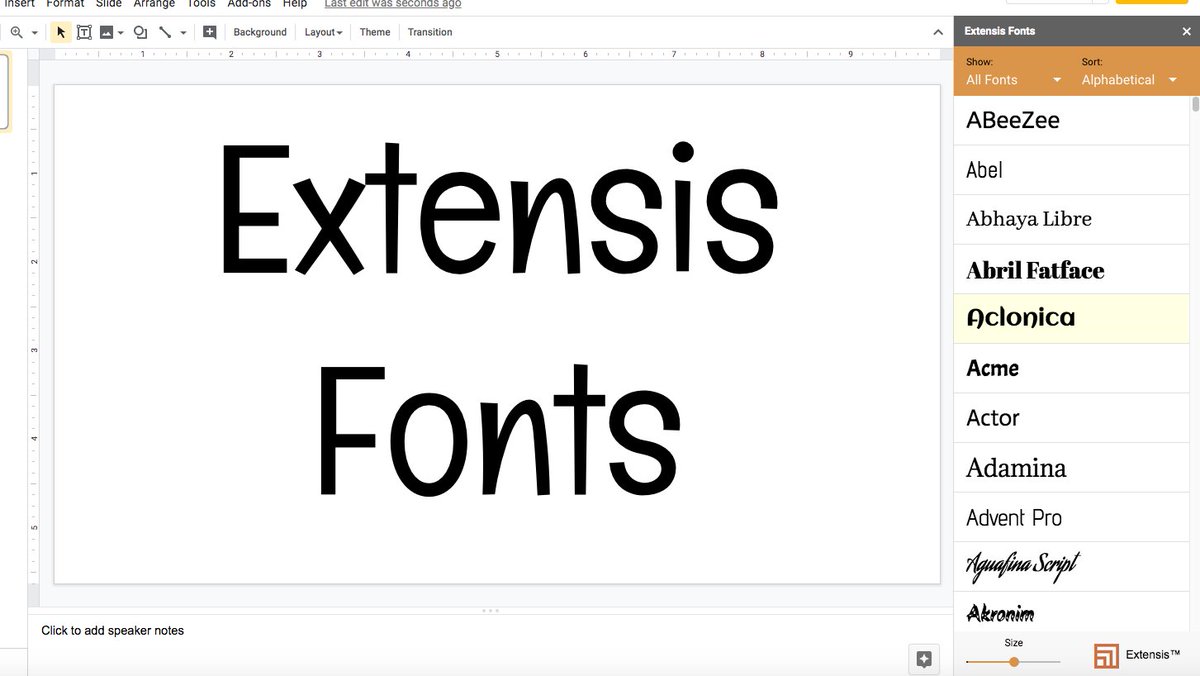Click the insert image icon
Image resolution: width=1200 pixels, height=676 pixels.
pos(106,32)
